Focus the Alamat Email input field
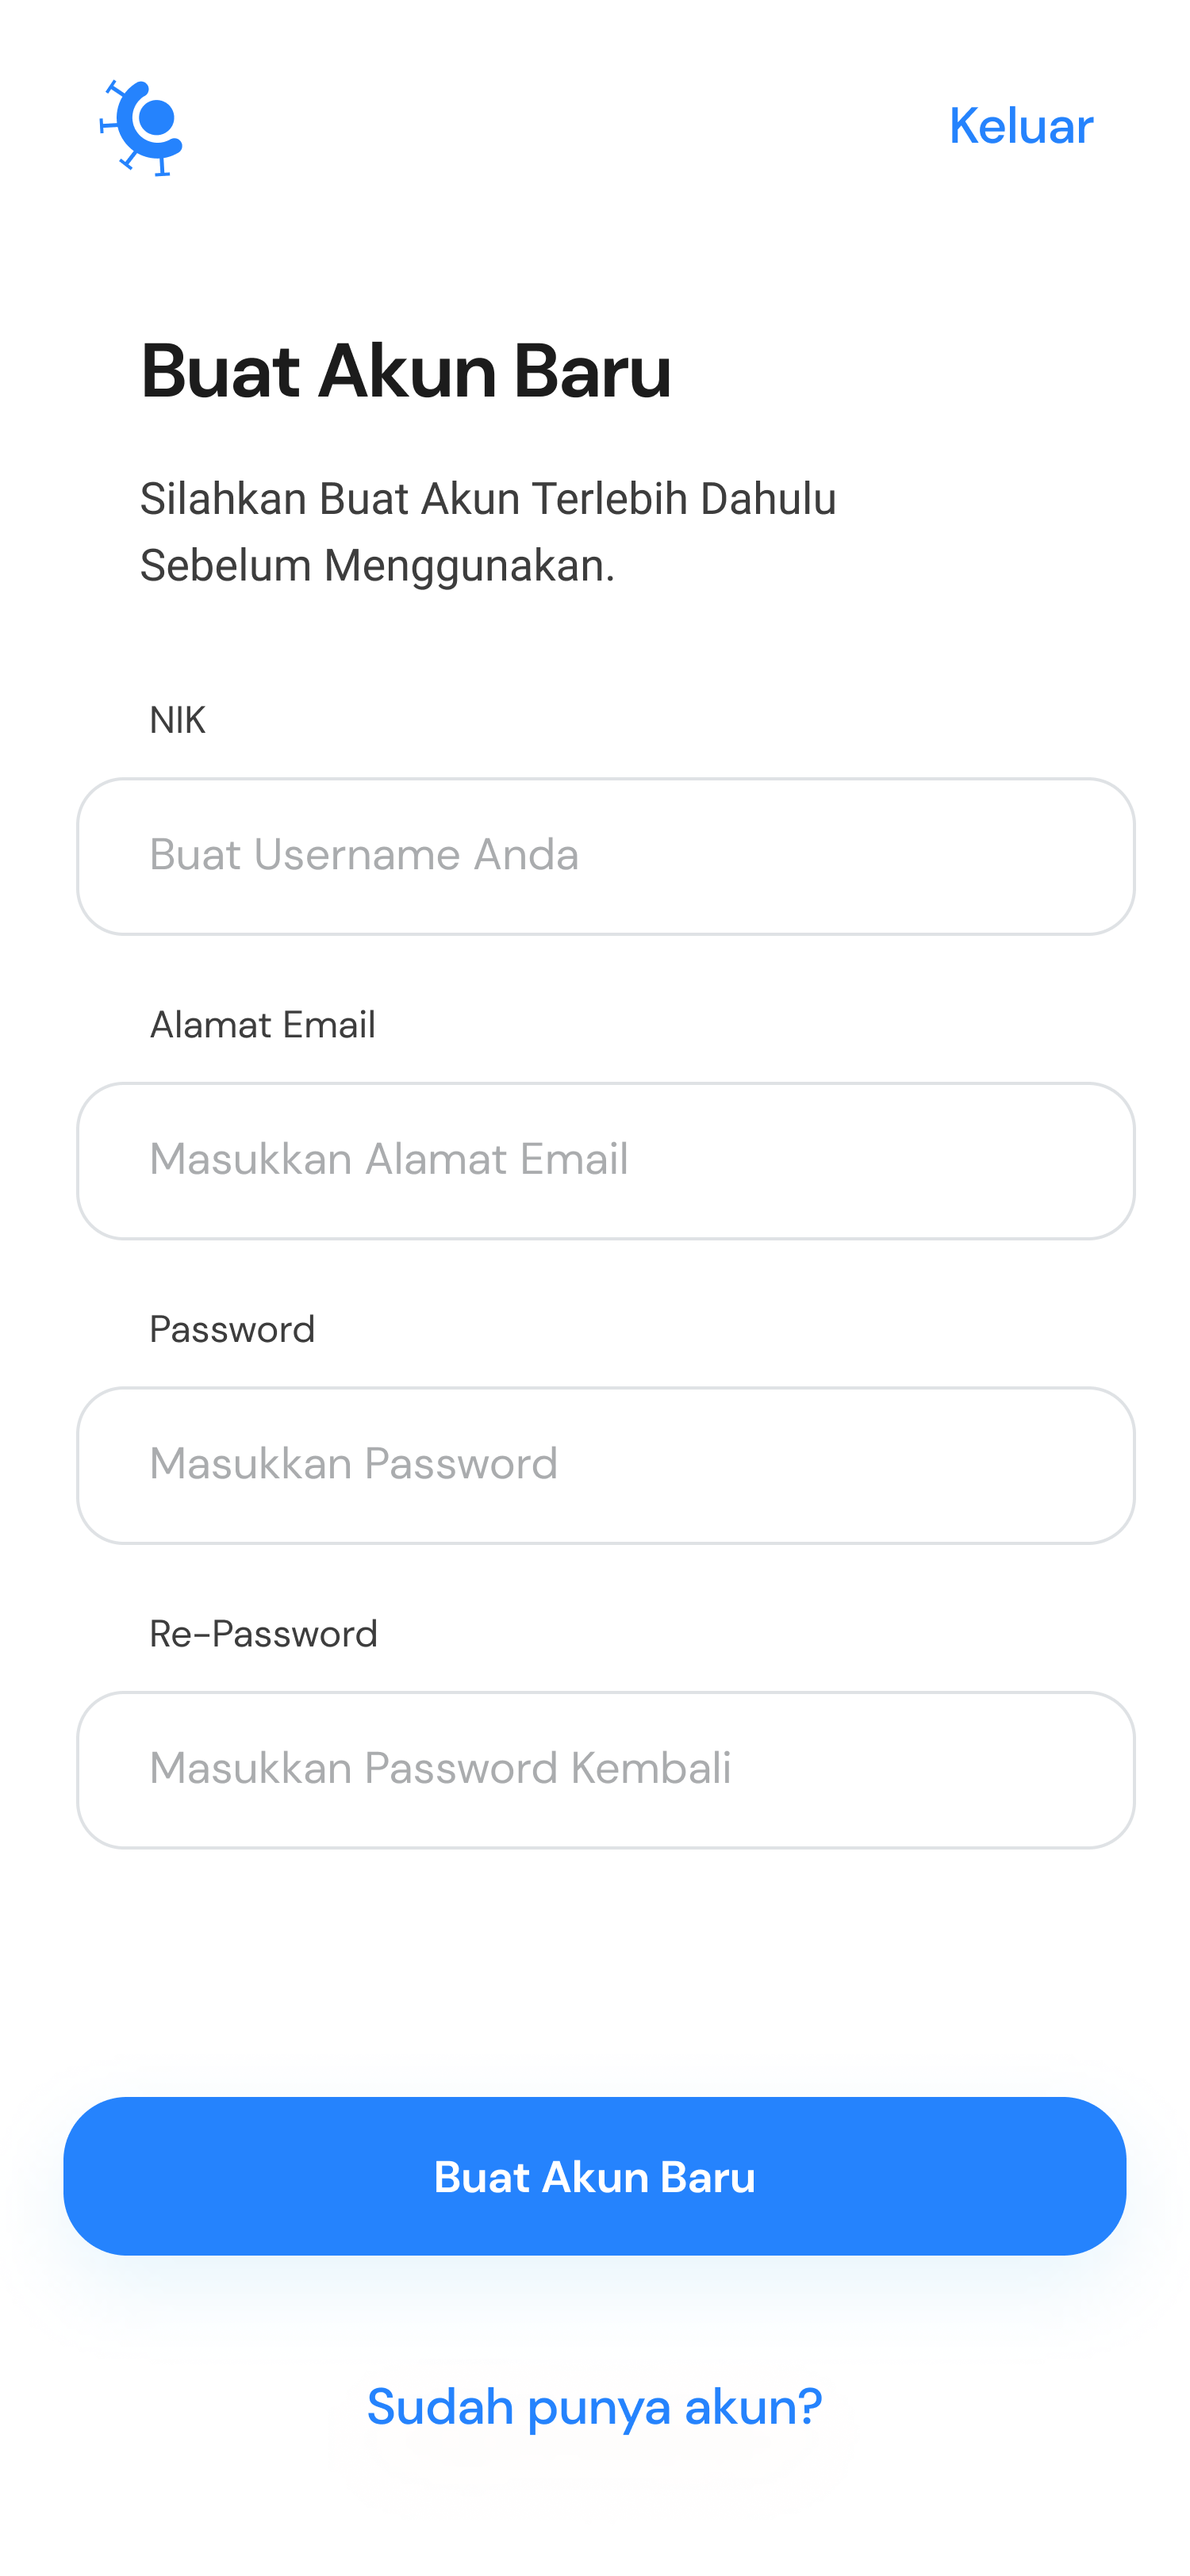The image size is (1190, 2576). coord(606,1161)
